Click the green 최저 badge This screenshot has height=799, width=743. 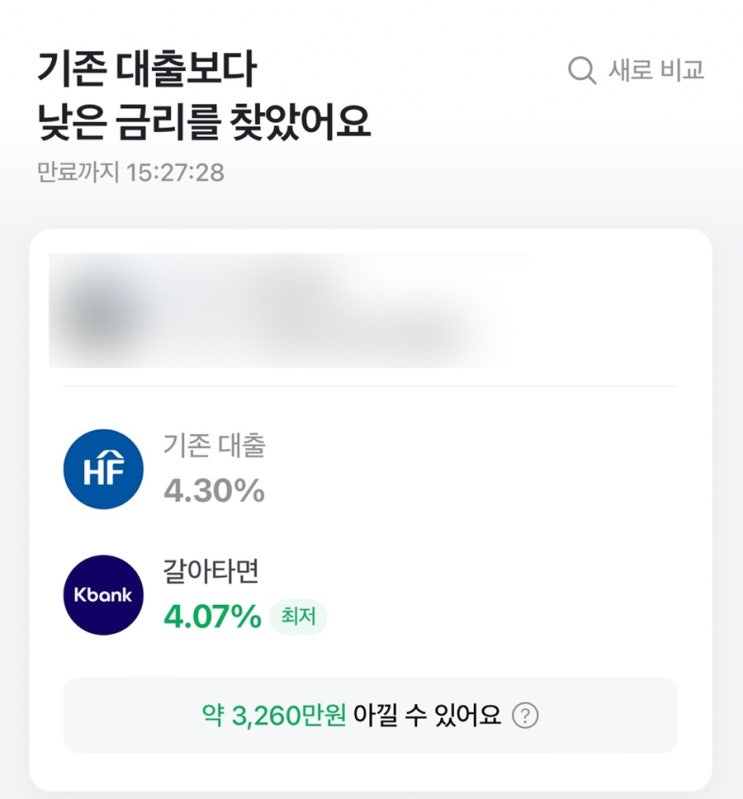298,617
